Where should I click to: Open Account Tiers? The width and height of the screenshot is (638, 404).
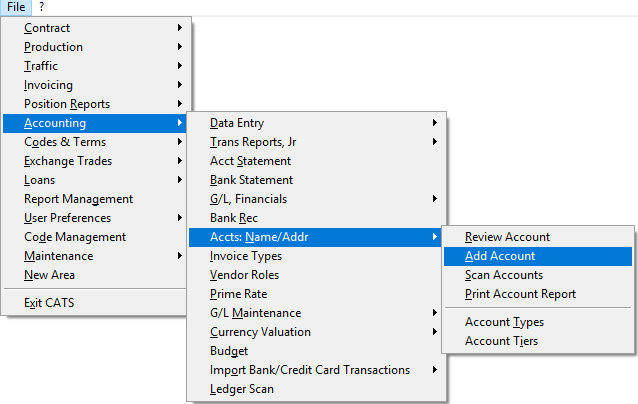point(538,341)
